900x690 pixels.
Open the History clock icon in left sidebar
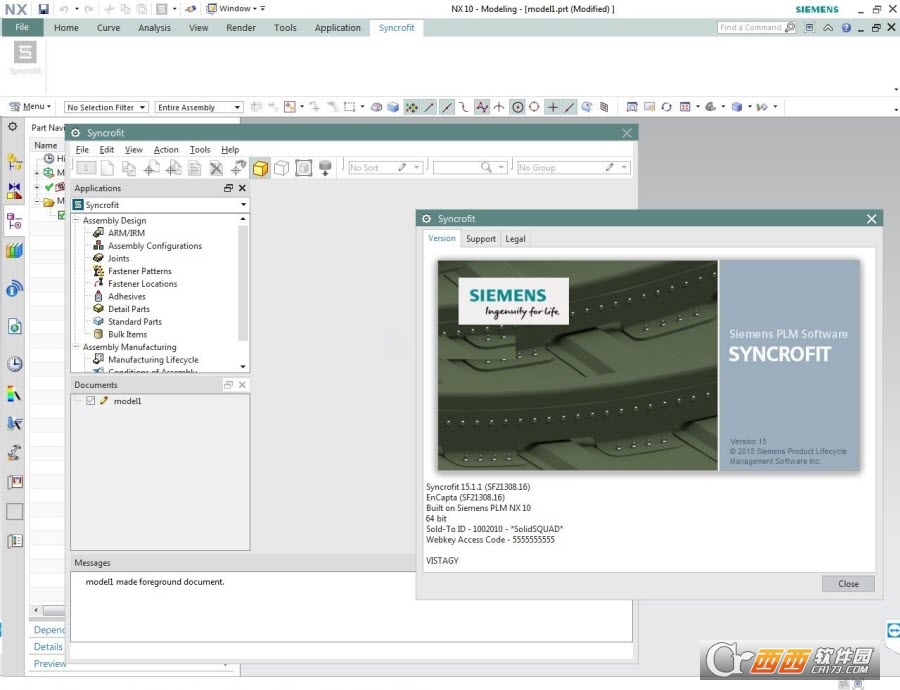click(14, 364)
